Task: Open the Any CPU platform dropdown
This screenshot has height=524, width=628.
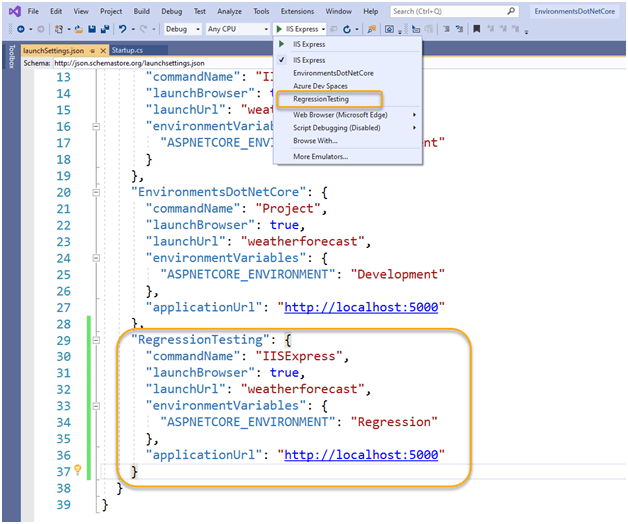Action: coord(239,29)
